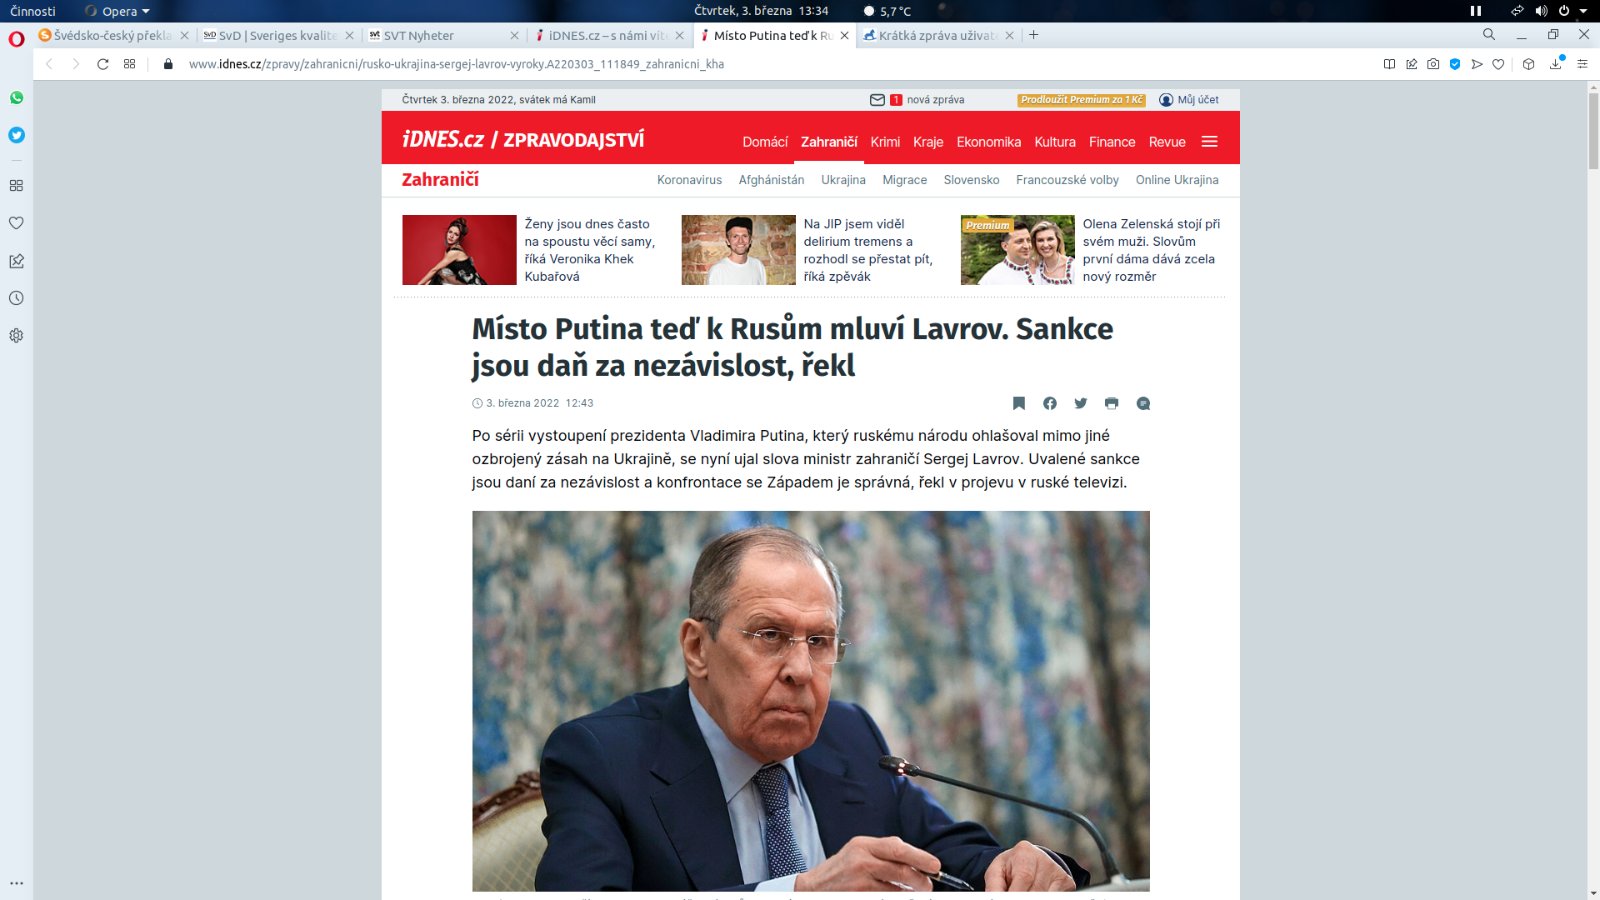Open Opera sidebar history clock

[16, 298]
